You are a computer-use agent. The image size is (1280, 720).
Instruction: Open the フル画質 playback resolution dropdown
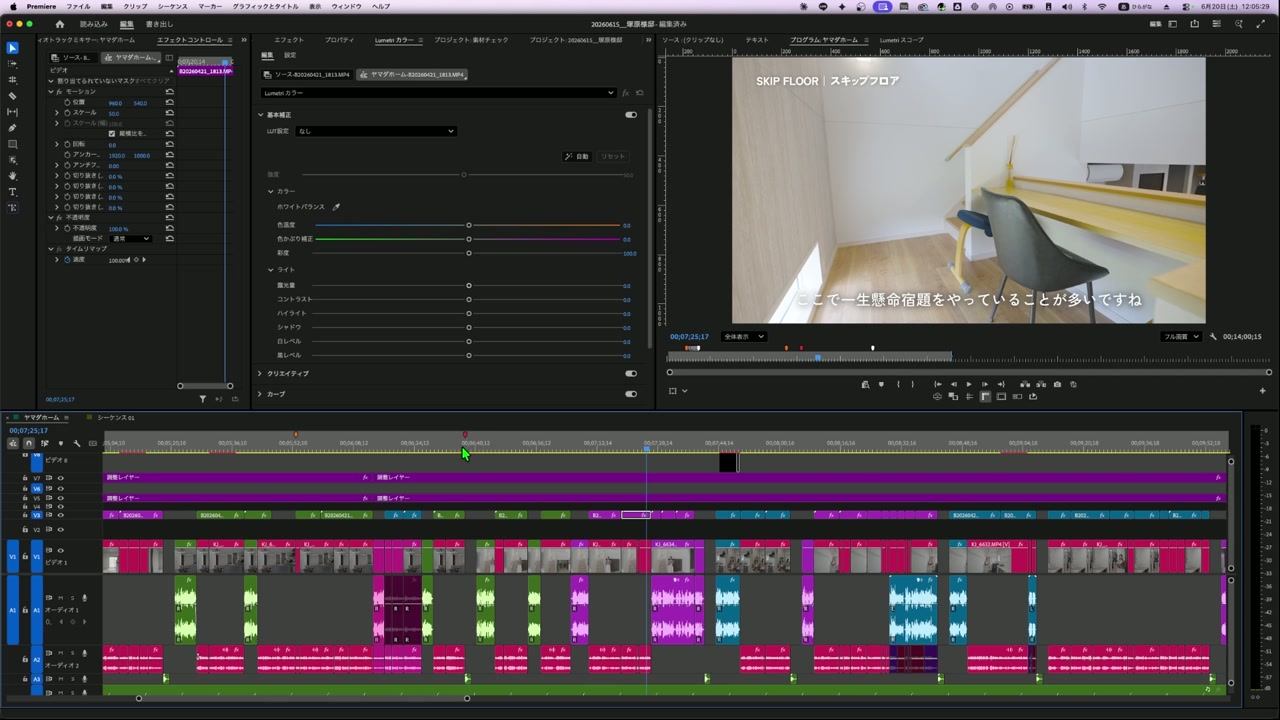click(1181, 337)
